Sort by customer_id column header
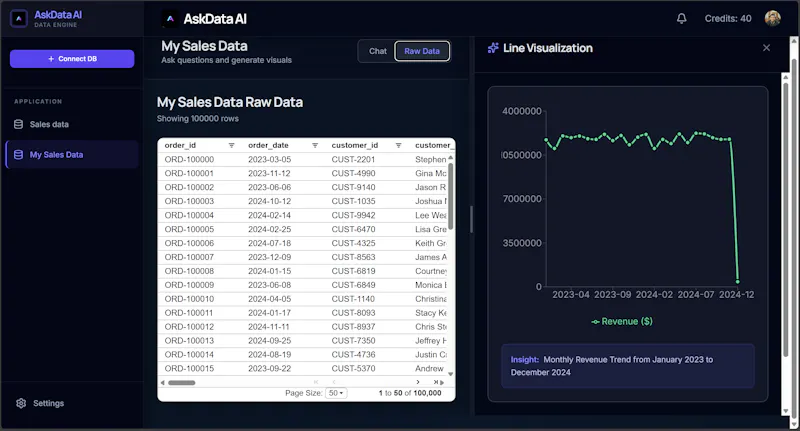This screenshot has height=431, width=800. (355, 145)
